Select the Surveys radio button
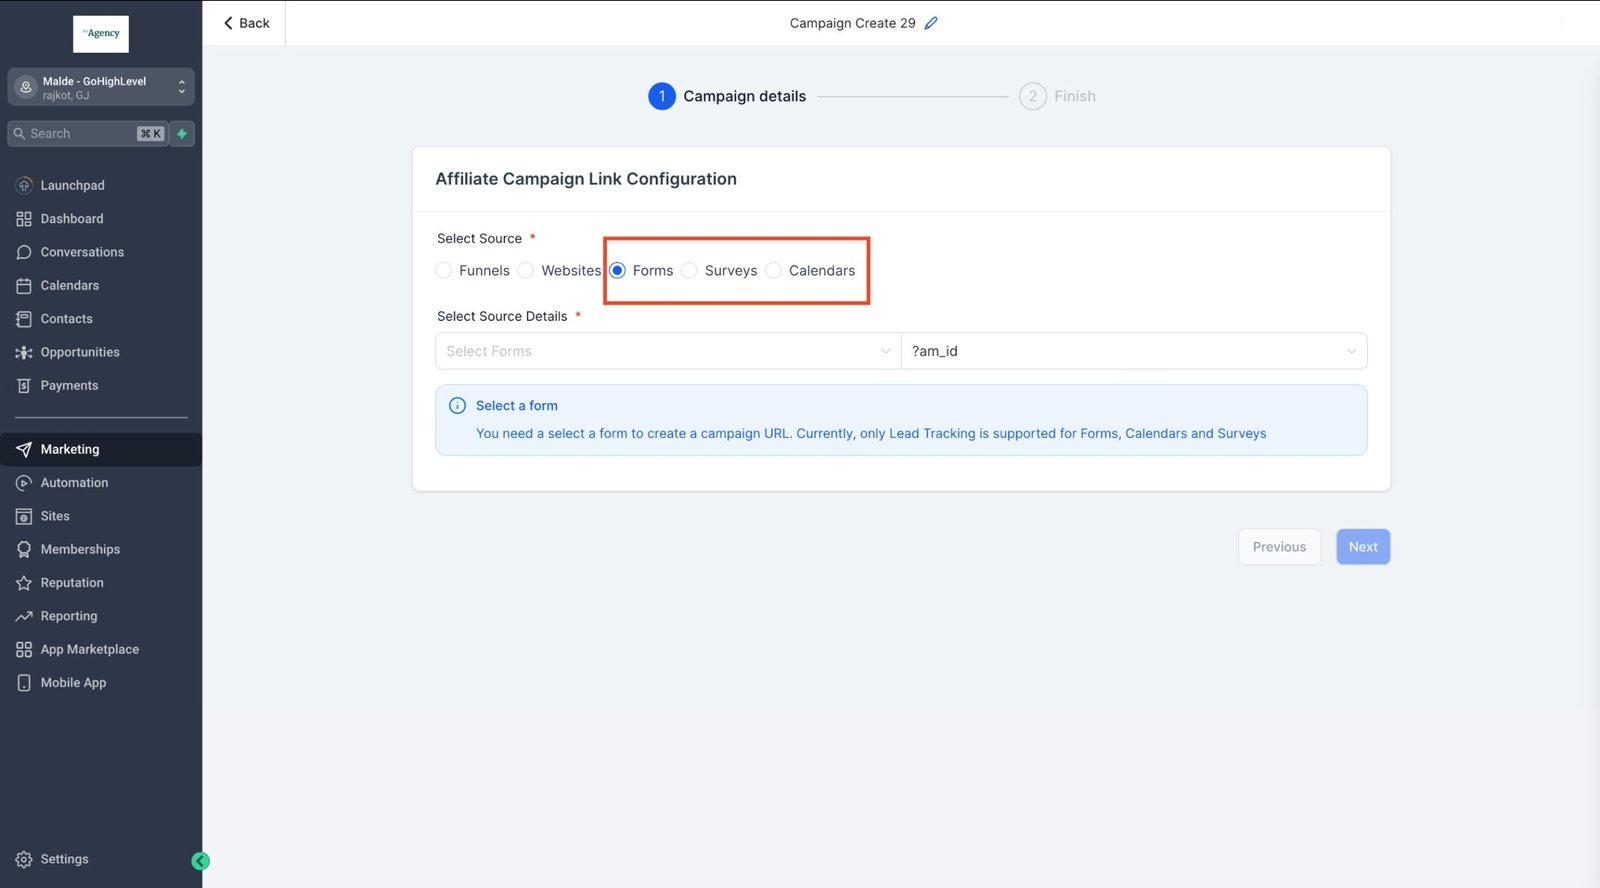The image size is (1600, 888). (x=690, y=271)
